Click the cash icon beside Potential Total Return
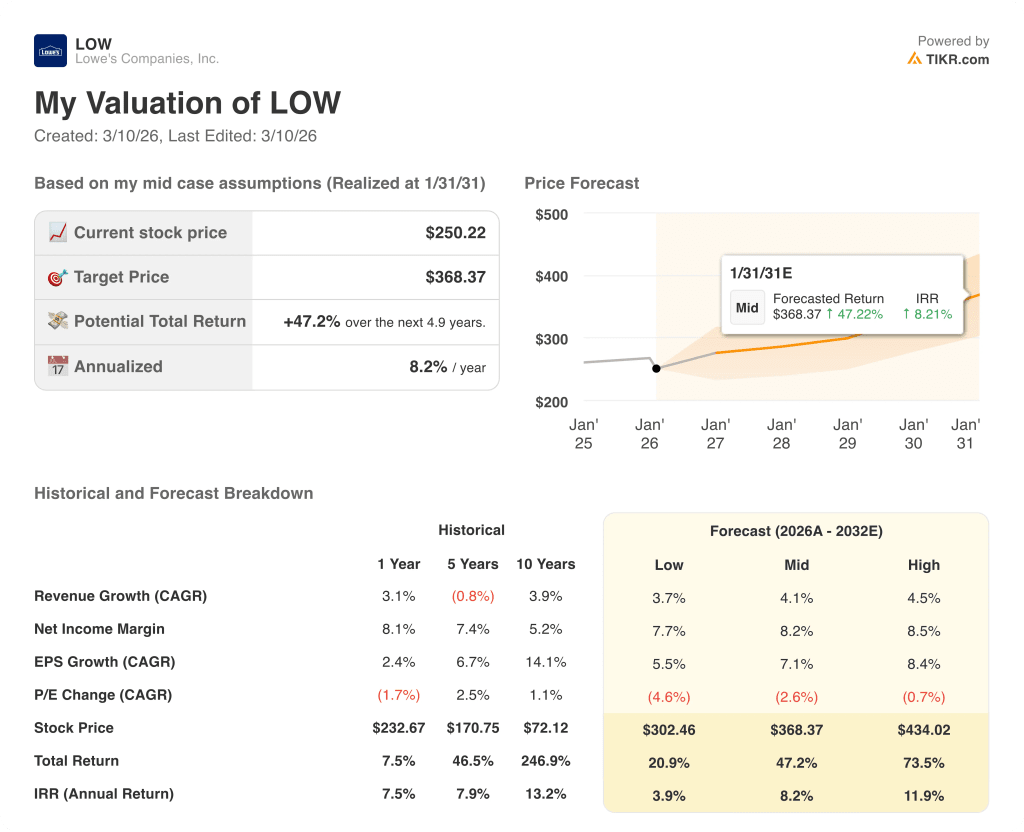Image resolution: width=1024 pixels, height=832 pixels. [58, 321]
